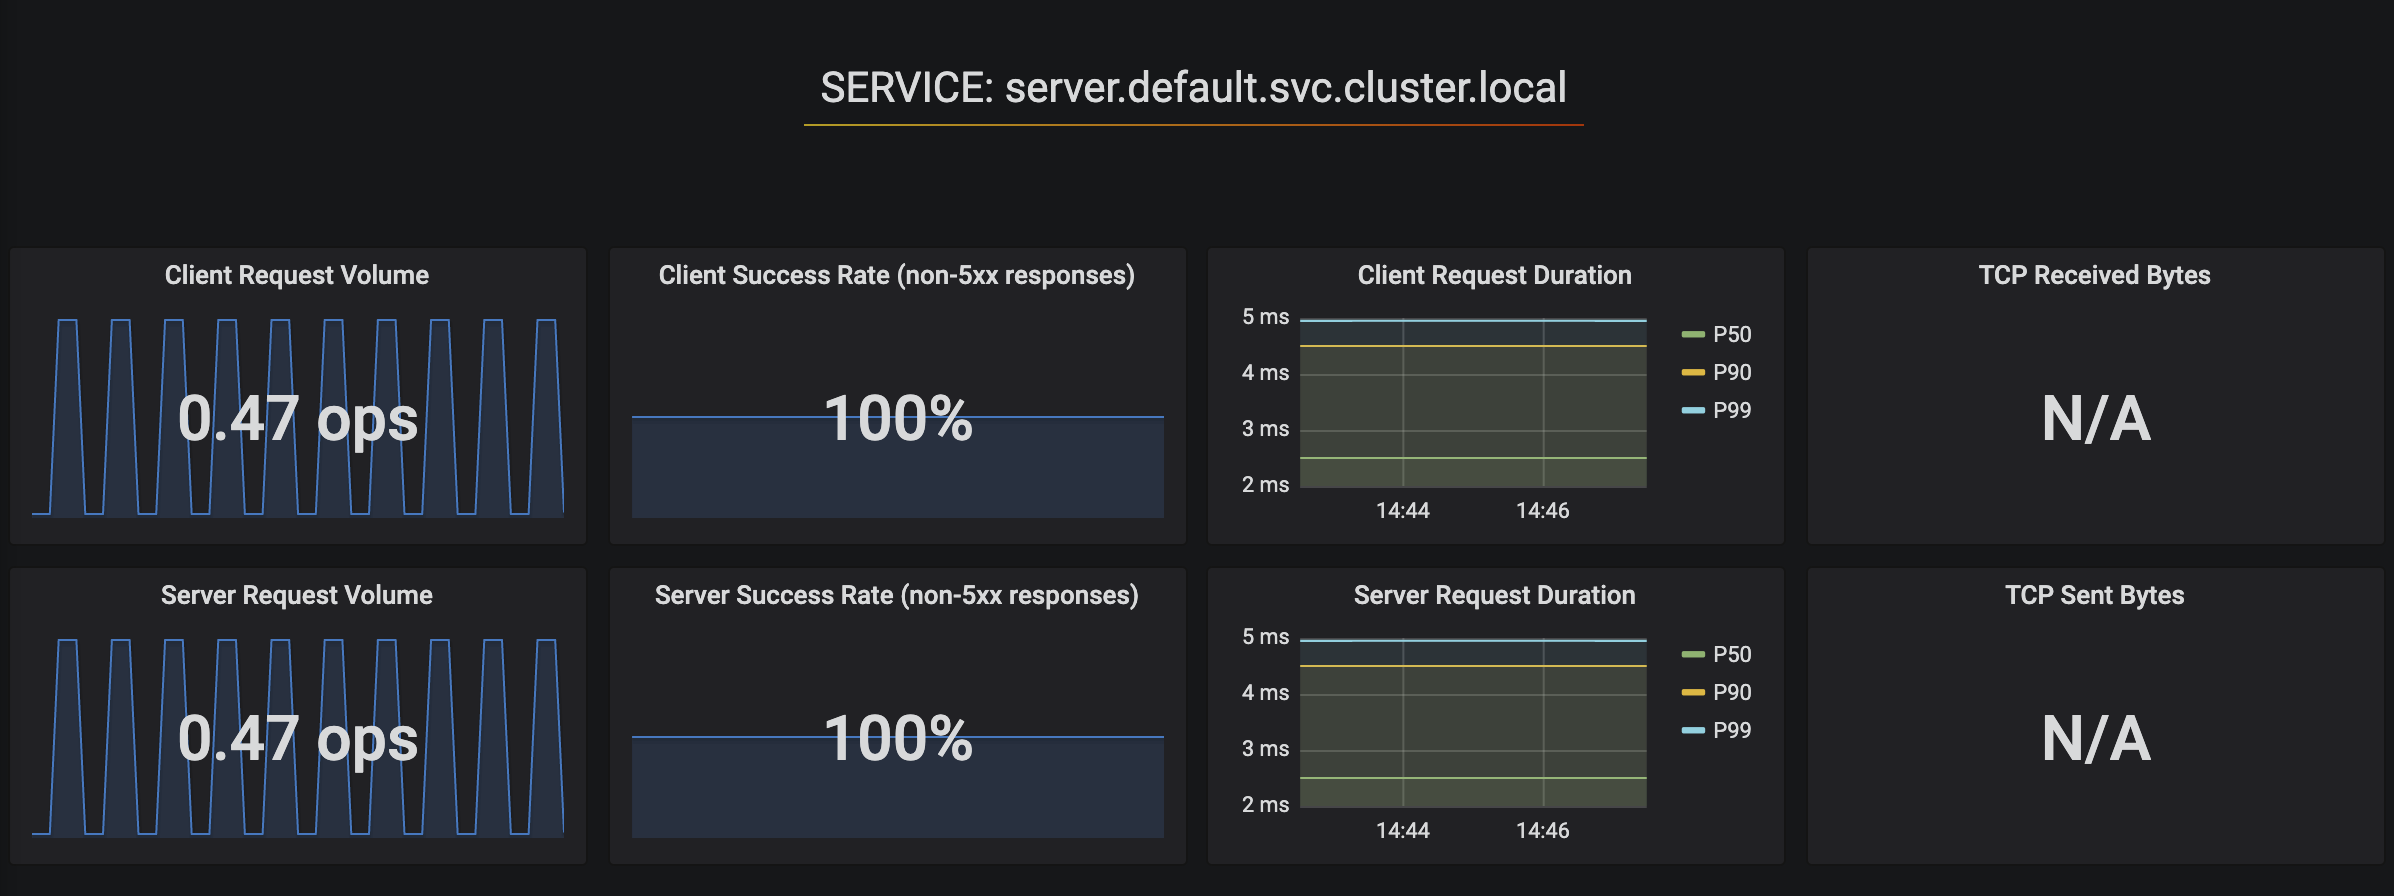Toggle P90 series in Client Request Duration
2394x896 pixels.
click(x=1732, y=372)
